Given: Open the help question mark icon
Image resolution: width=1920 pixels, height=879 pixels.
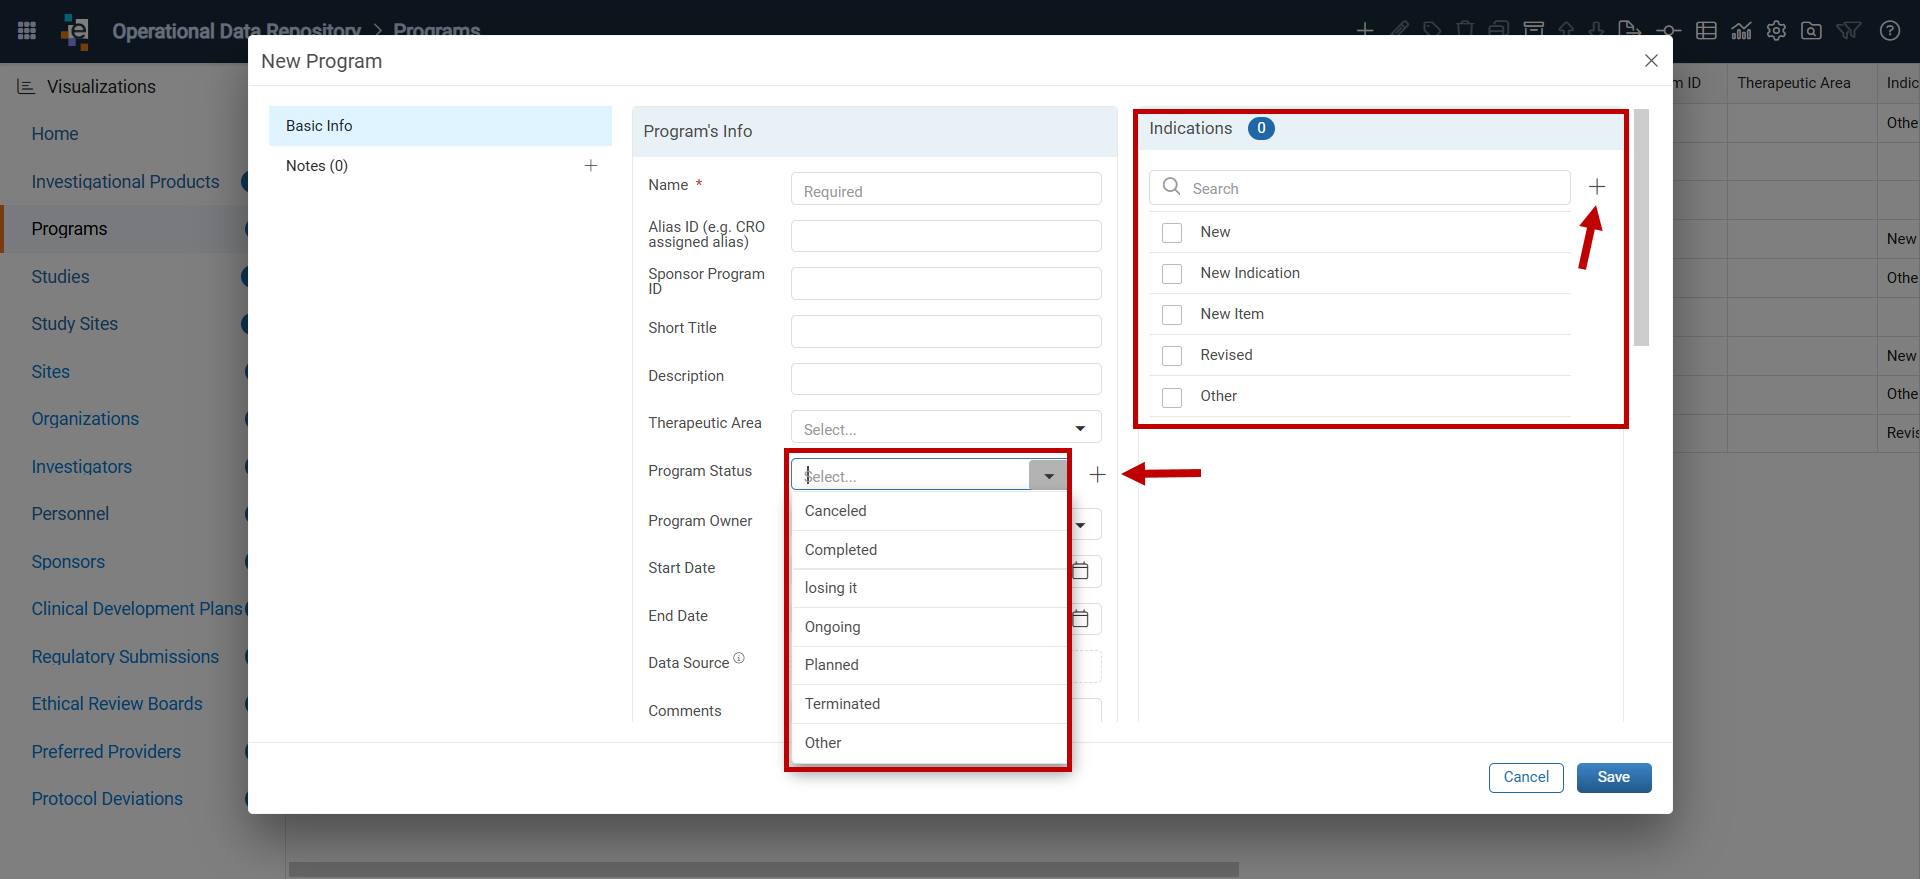Looking at the screenshot, I should pos(1890,31).
